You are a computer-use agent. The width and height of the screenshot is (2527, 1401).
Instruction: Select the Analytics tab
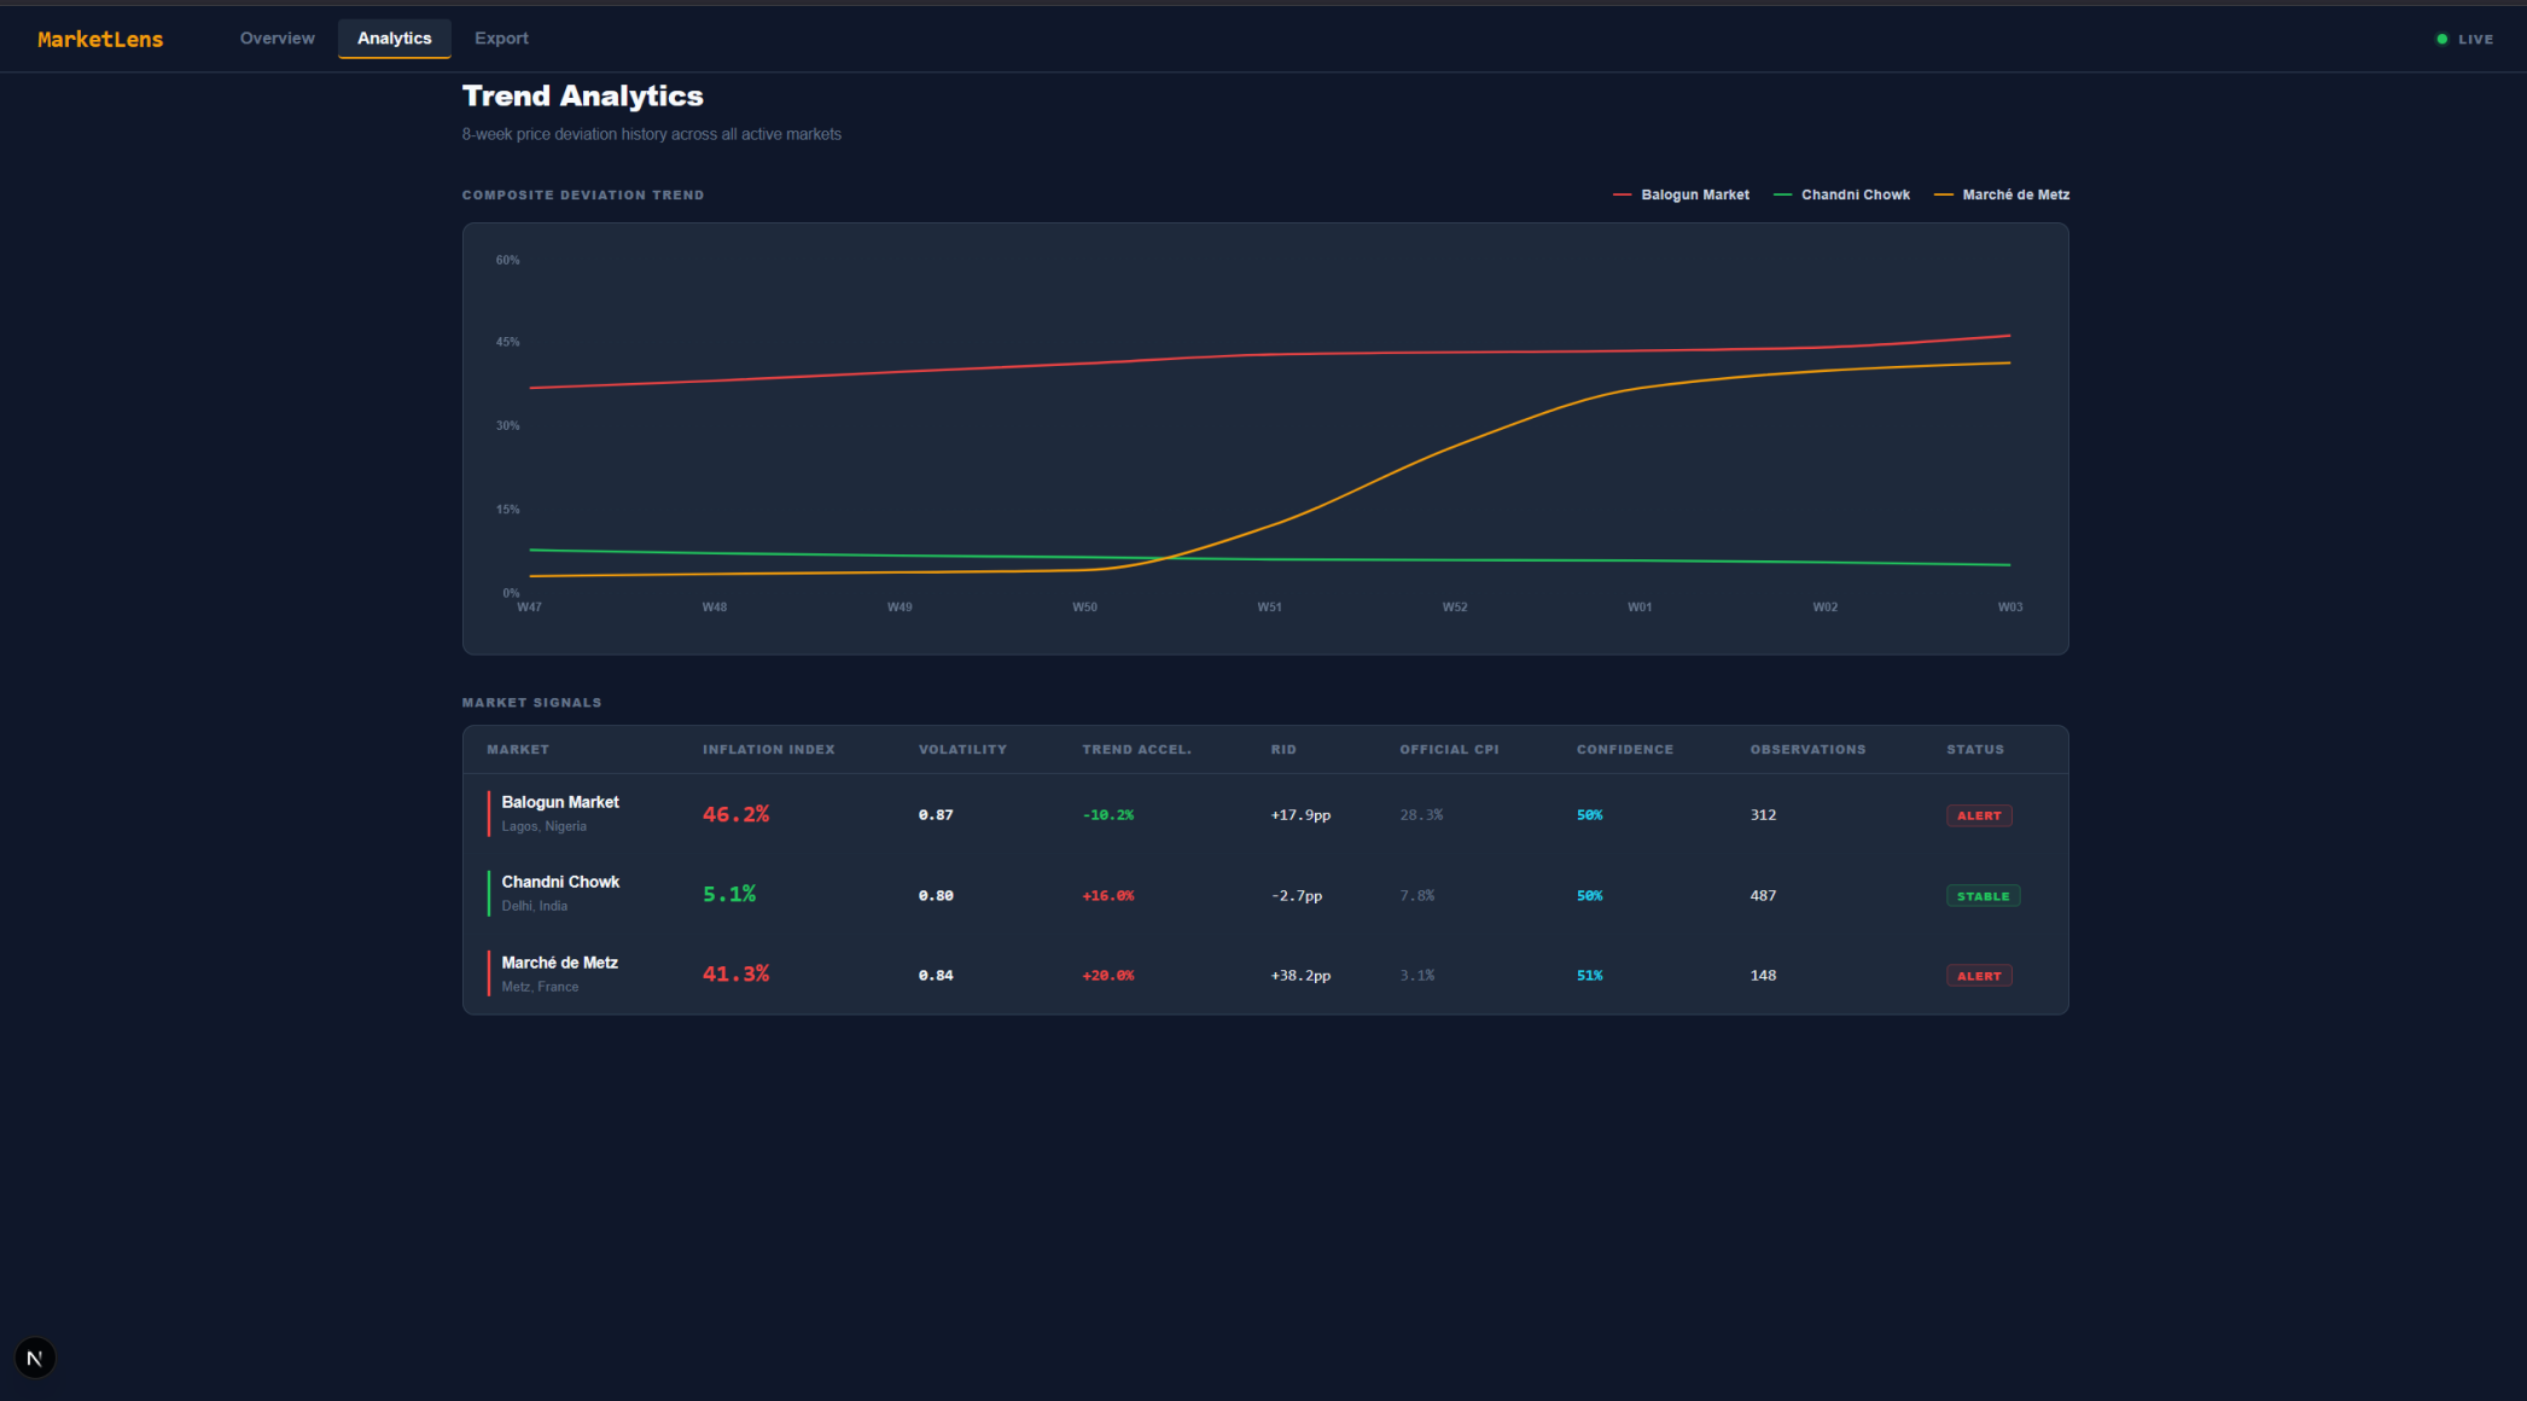point(394,38)
